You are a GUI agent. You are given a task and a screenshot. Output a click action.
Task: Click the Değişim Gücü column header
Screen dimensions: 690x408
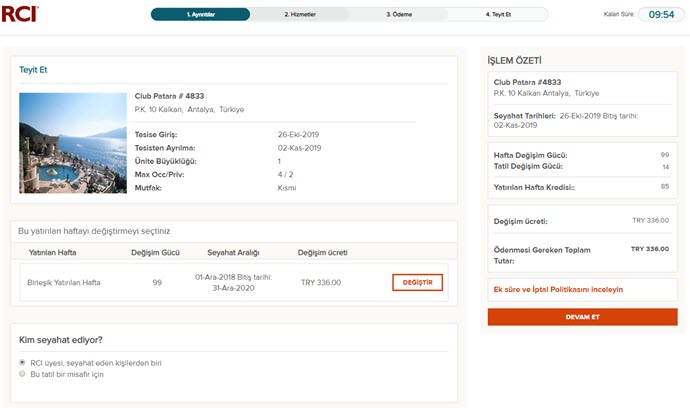click(155, 253)
